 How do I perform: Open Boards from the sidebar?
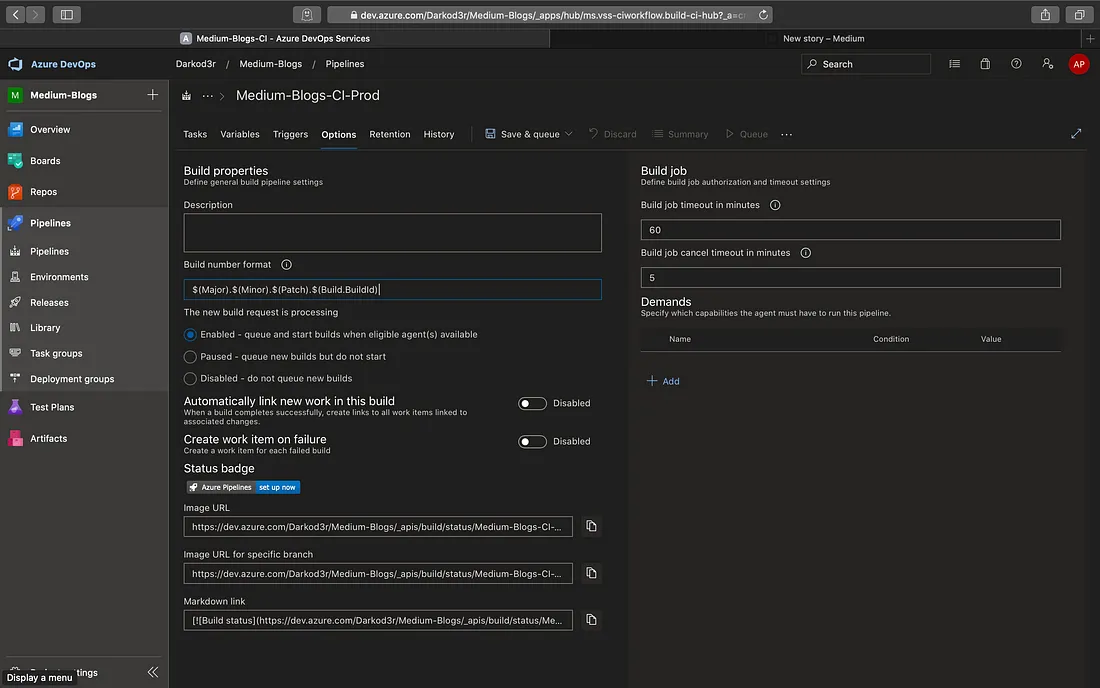coord(45,161)
